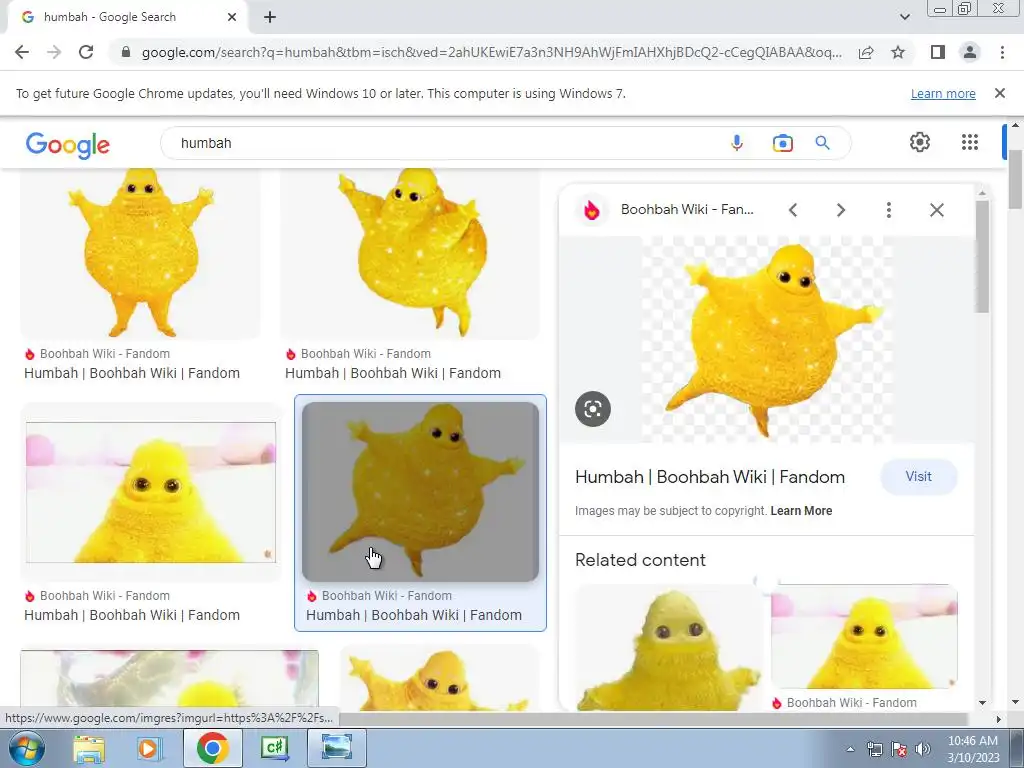The image size is (1024, 768).
Task: Click the page vertical scrollbar thumb
Action: tap(1015, 180)
